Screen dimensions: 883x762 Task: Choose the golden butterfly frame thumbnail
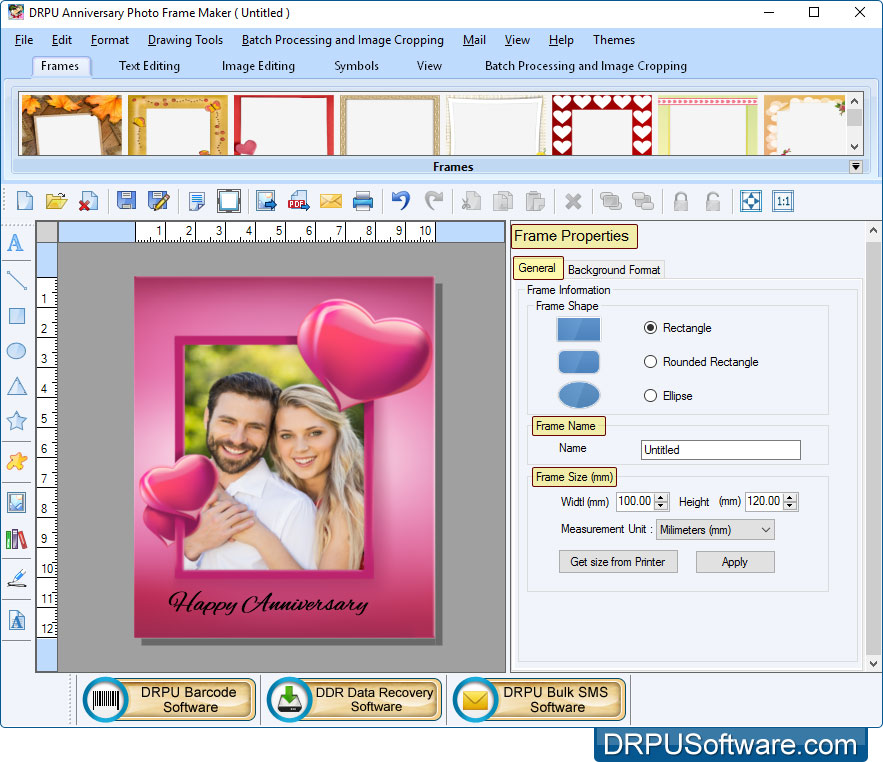pos(177,124)
